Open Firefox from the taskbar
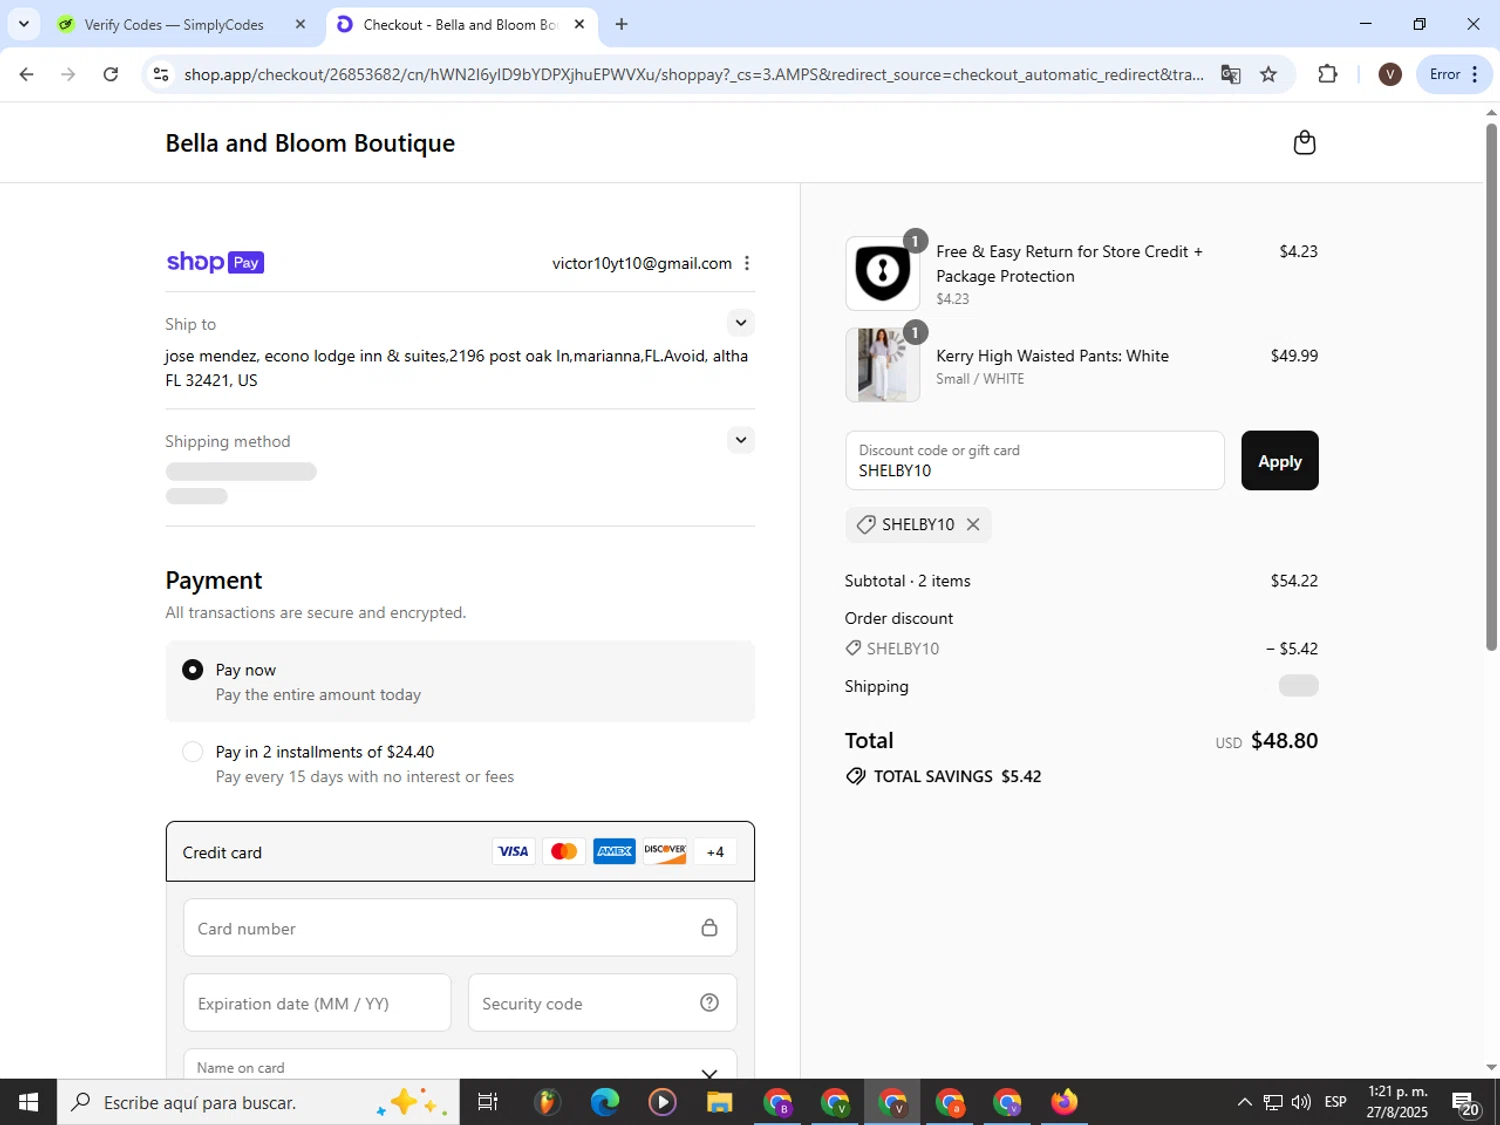Image resolution: width=1500 pixels, height=1125 pixels. pos(1064,1102)
